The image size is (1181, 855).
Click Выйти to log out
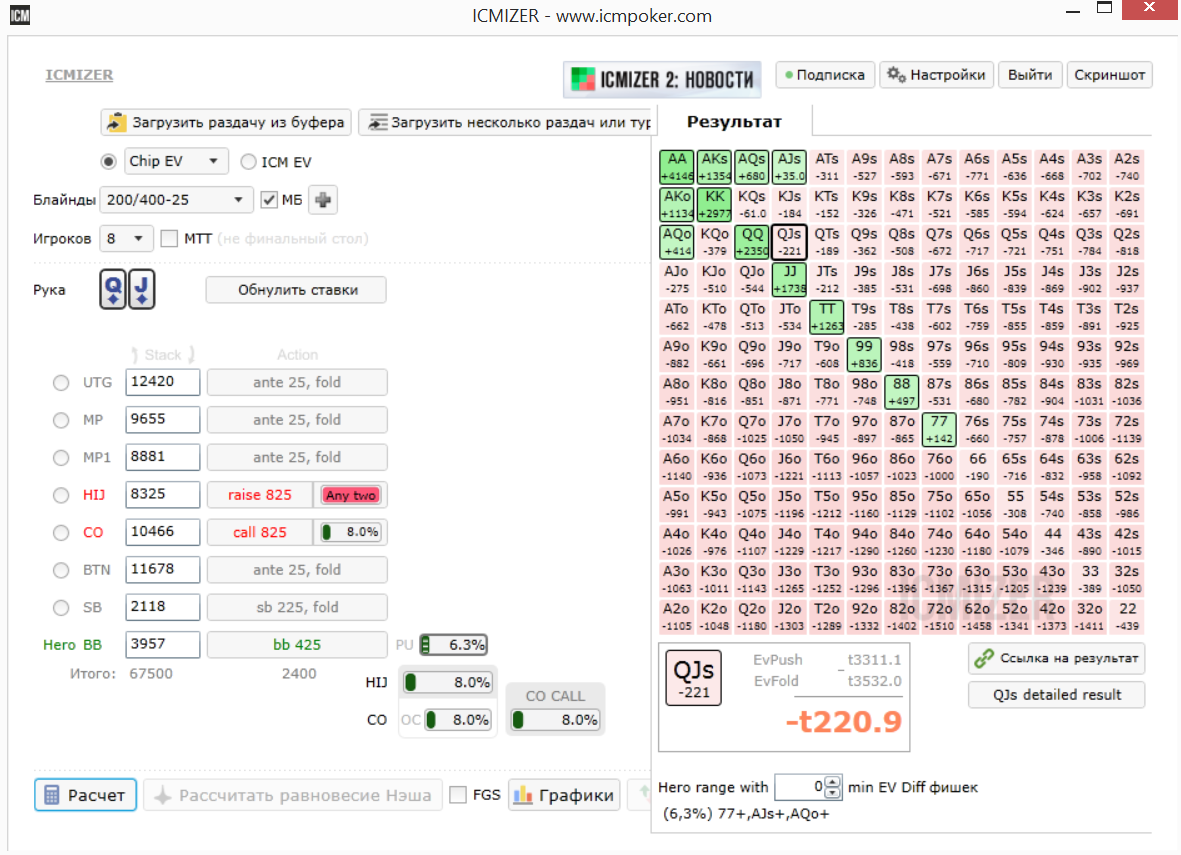(1030, 75)
